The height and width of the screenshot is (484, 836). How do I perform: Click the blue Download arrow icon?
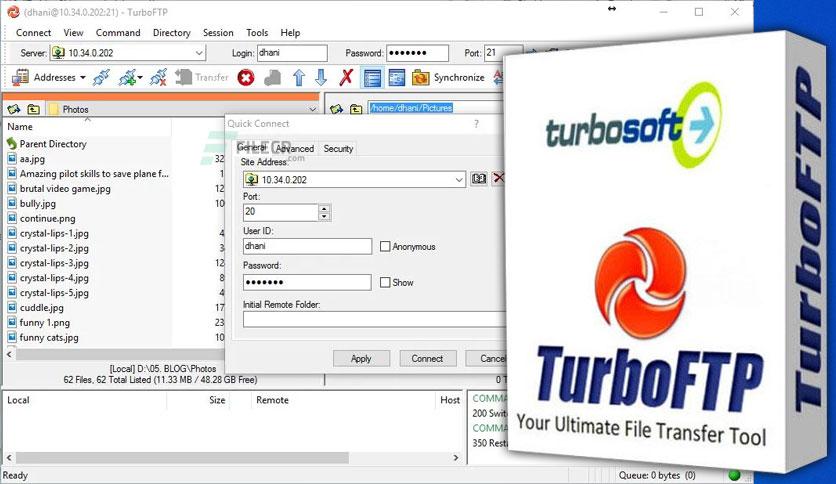(321, 78)
